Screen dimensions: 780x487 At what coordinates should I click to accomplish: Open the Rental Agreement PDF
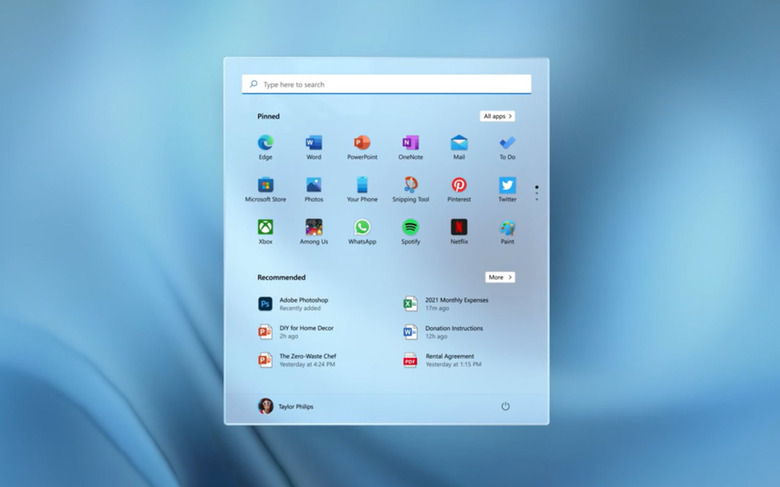(x=442, y=360)
